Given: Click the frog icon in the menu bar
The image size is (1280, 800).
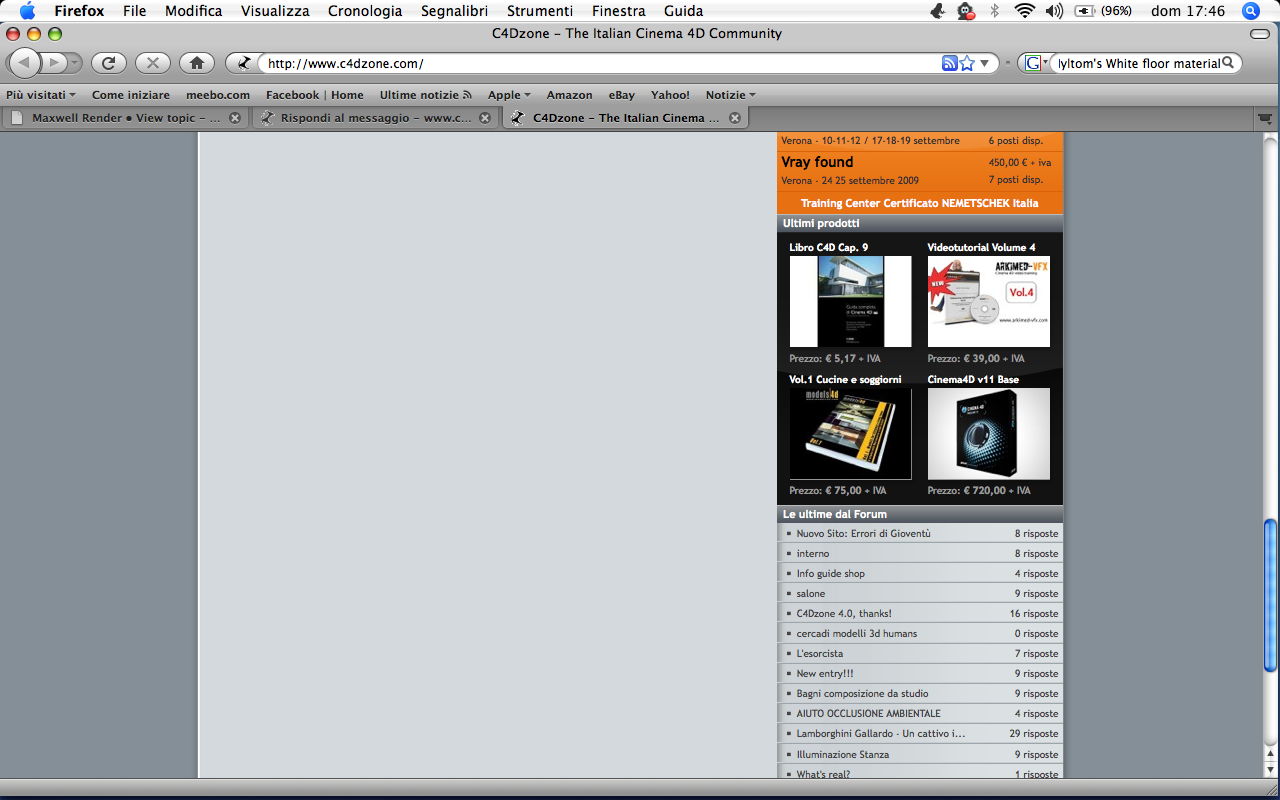Looking at the screenshot, I should point(937,11).
